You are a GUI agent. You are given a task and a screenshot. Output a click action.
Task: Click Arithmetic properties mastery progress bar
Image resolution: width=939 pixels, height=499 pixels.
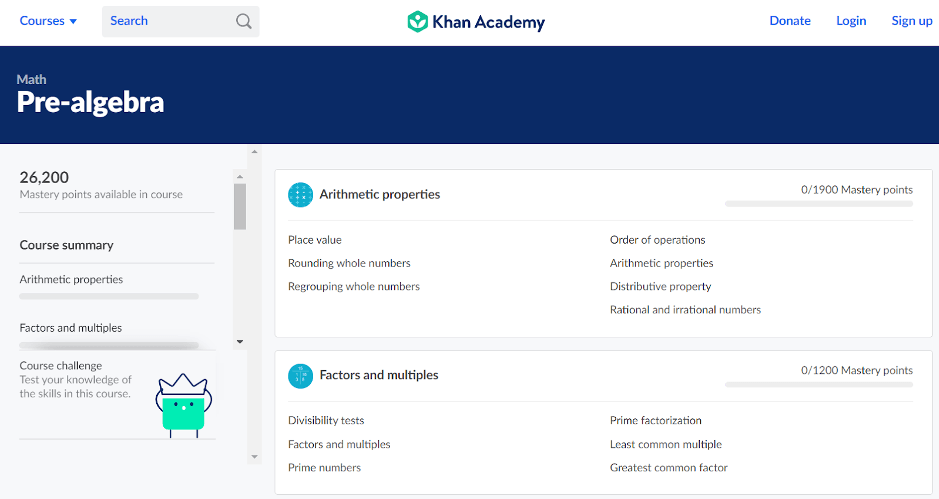pyautogui.click(x=818, y=204)
